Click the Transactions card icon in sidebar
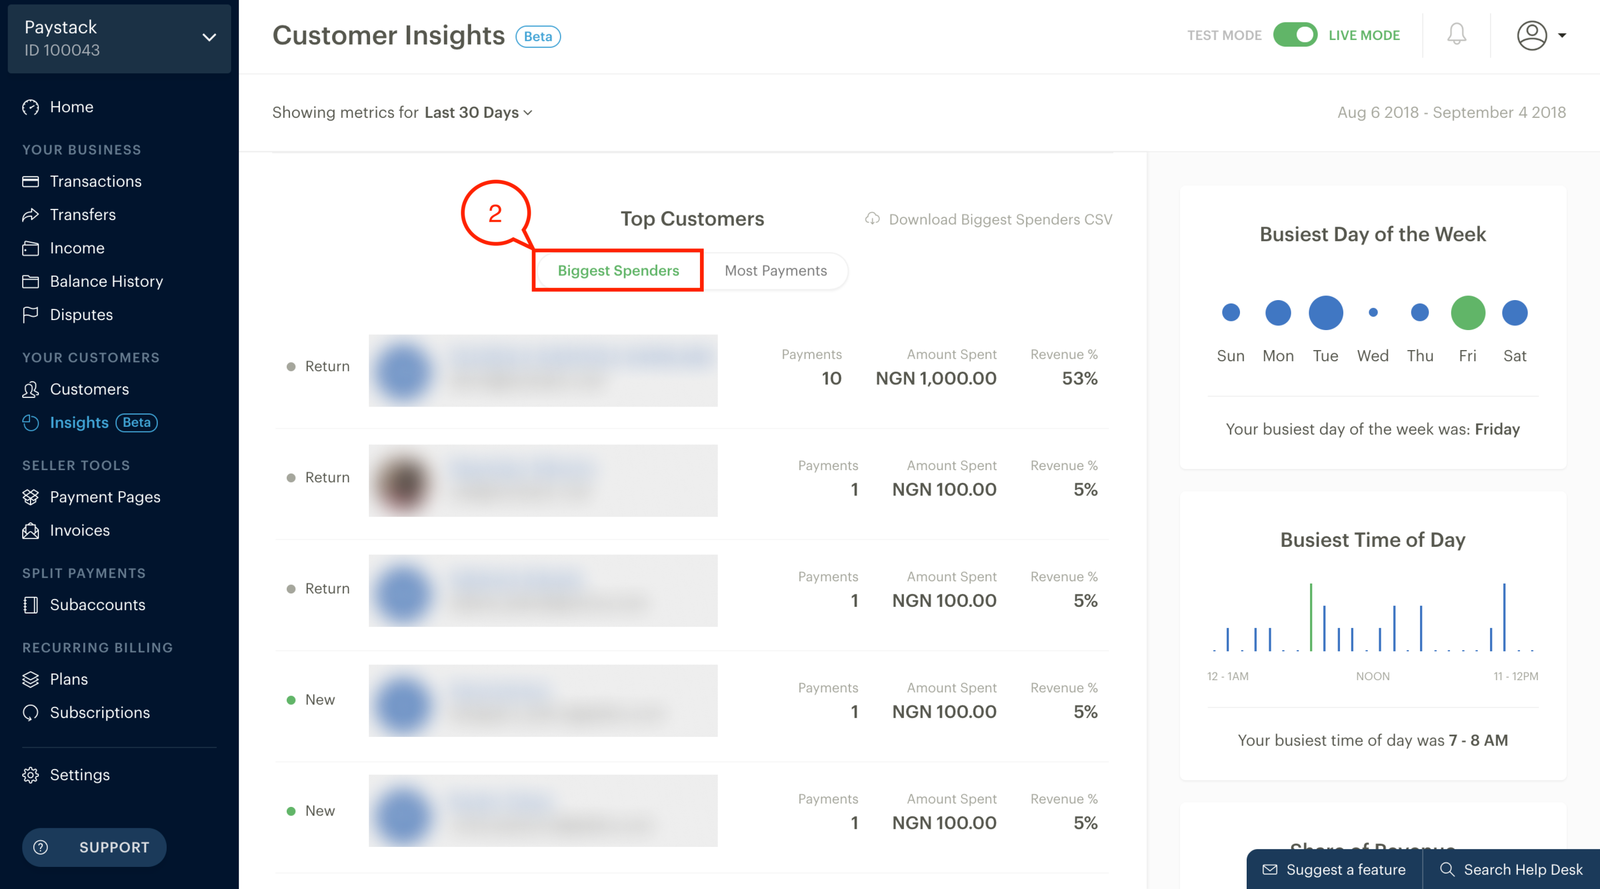Screen dimensions: 1600x889 pos(31,181)
